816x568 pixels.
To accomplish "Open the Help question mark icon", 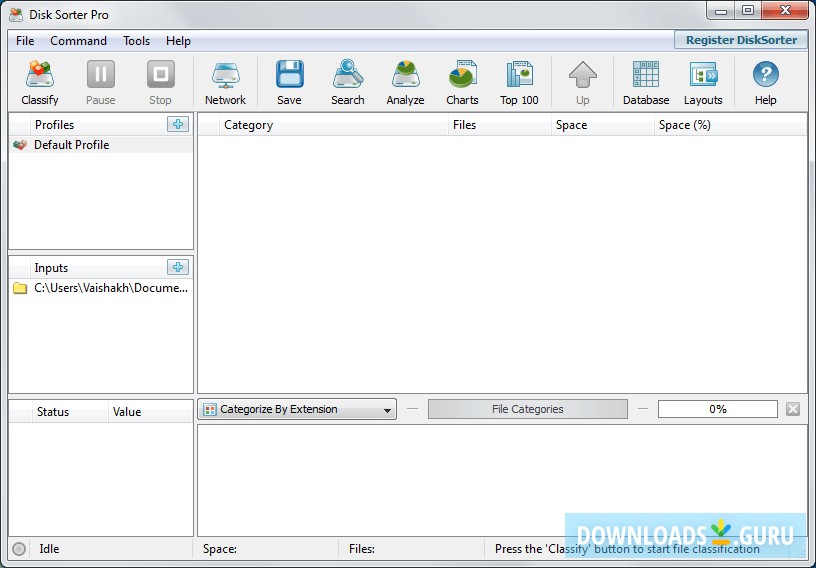I will (766, 74).
